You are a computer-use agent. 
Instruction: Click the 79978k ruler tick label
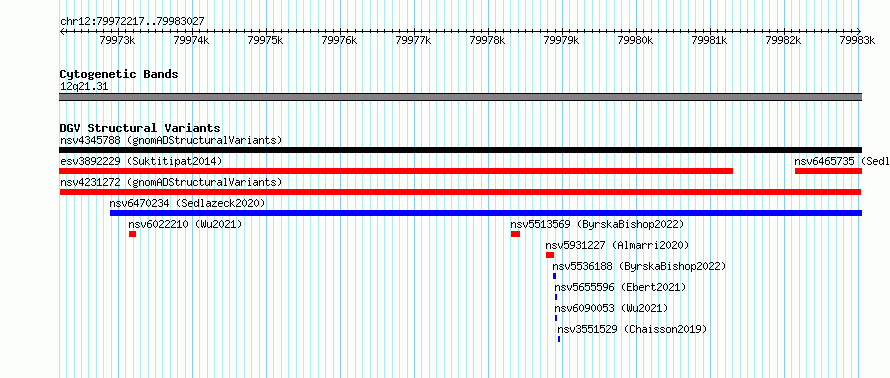click(x=488, y=40)
